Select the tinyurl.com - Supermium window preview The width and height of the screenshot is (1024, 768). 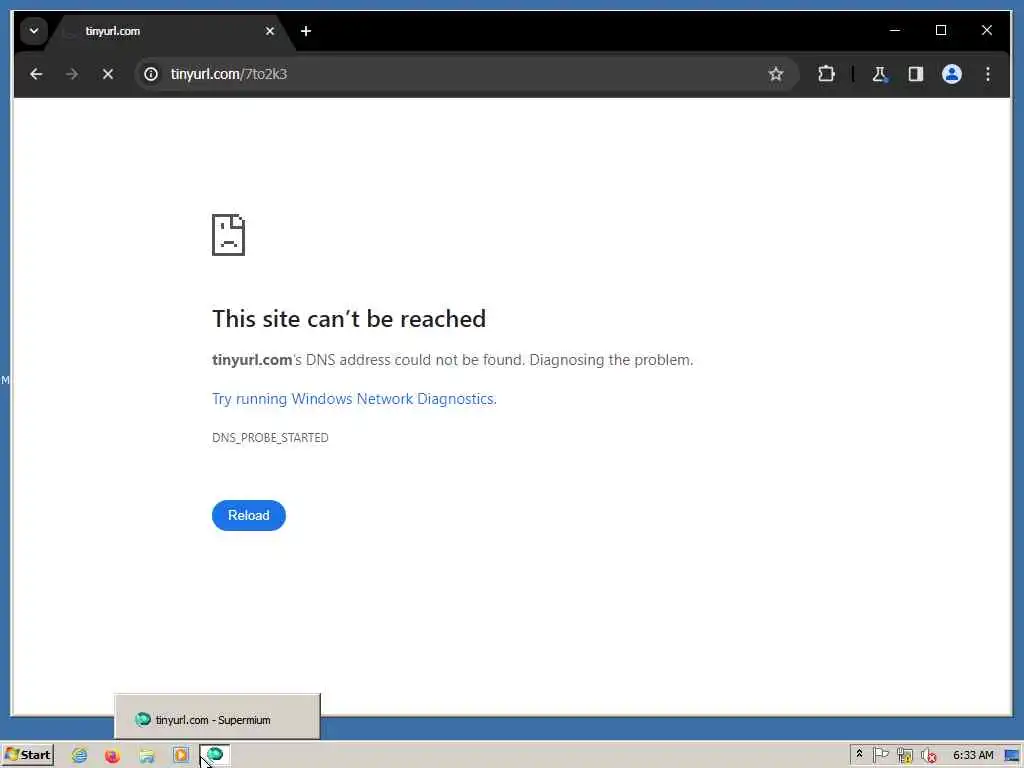click(x=217, y=717)
